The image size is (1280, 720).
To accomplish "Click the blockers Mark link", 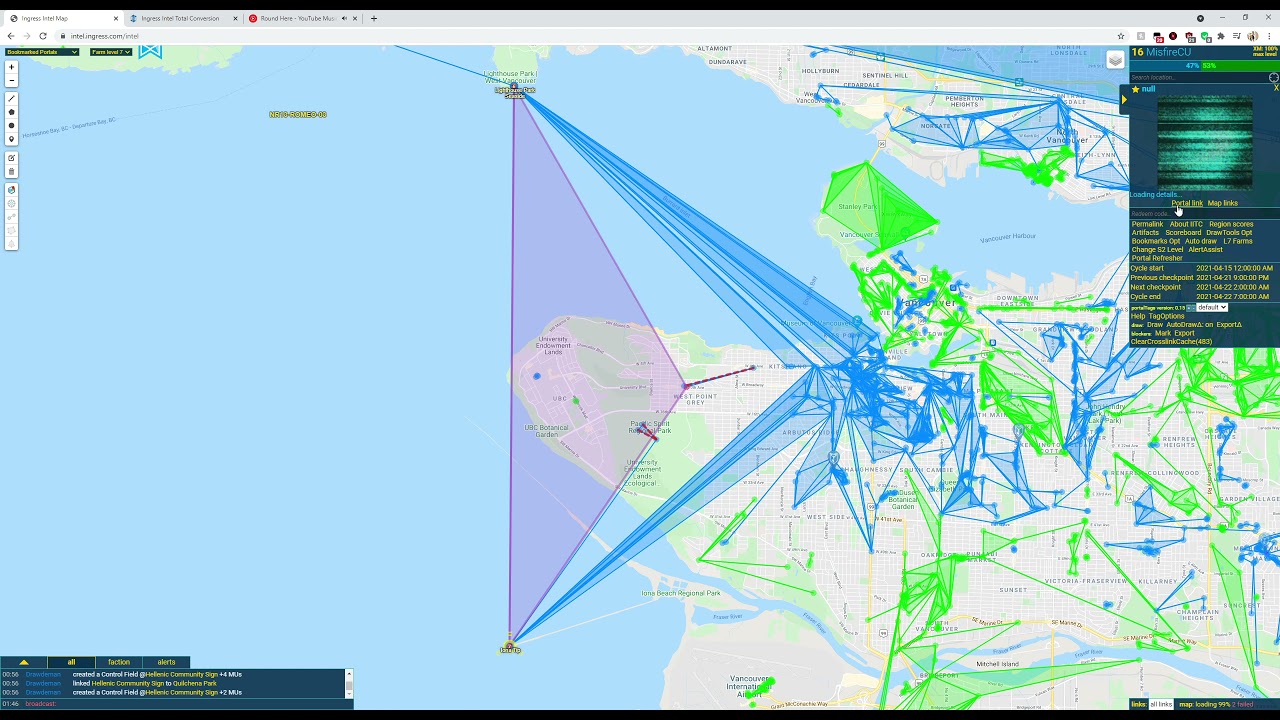I will pyautogui.click(x=1163, y=333).
